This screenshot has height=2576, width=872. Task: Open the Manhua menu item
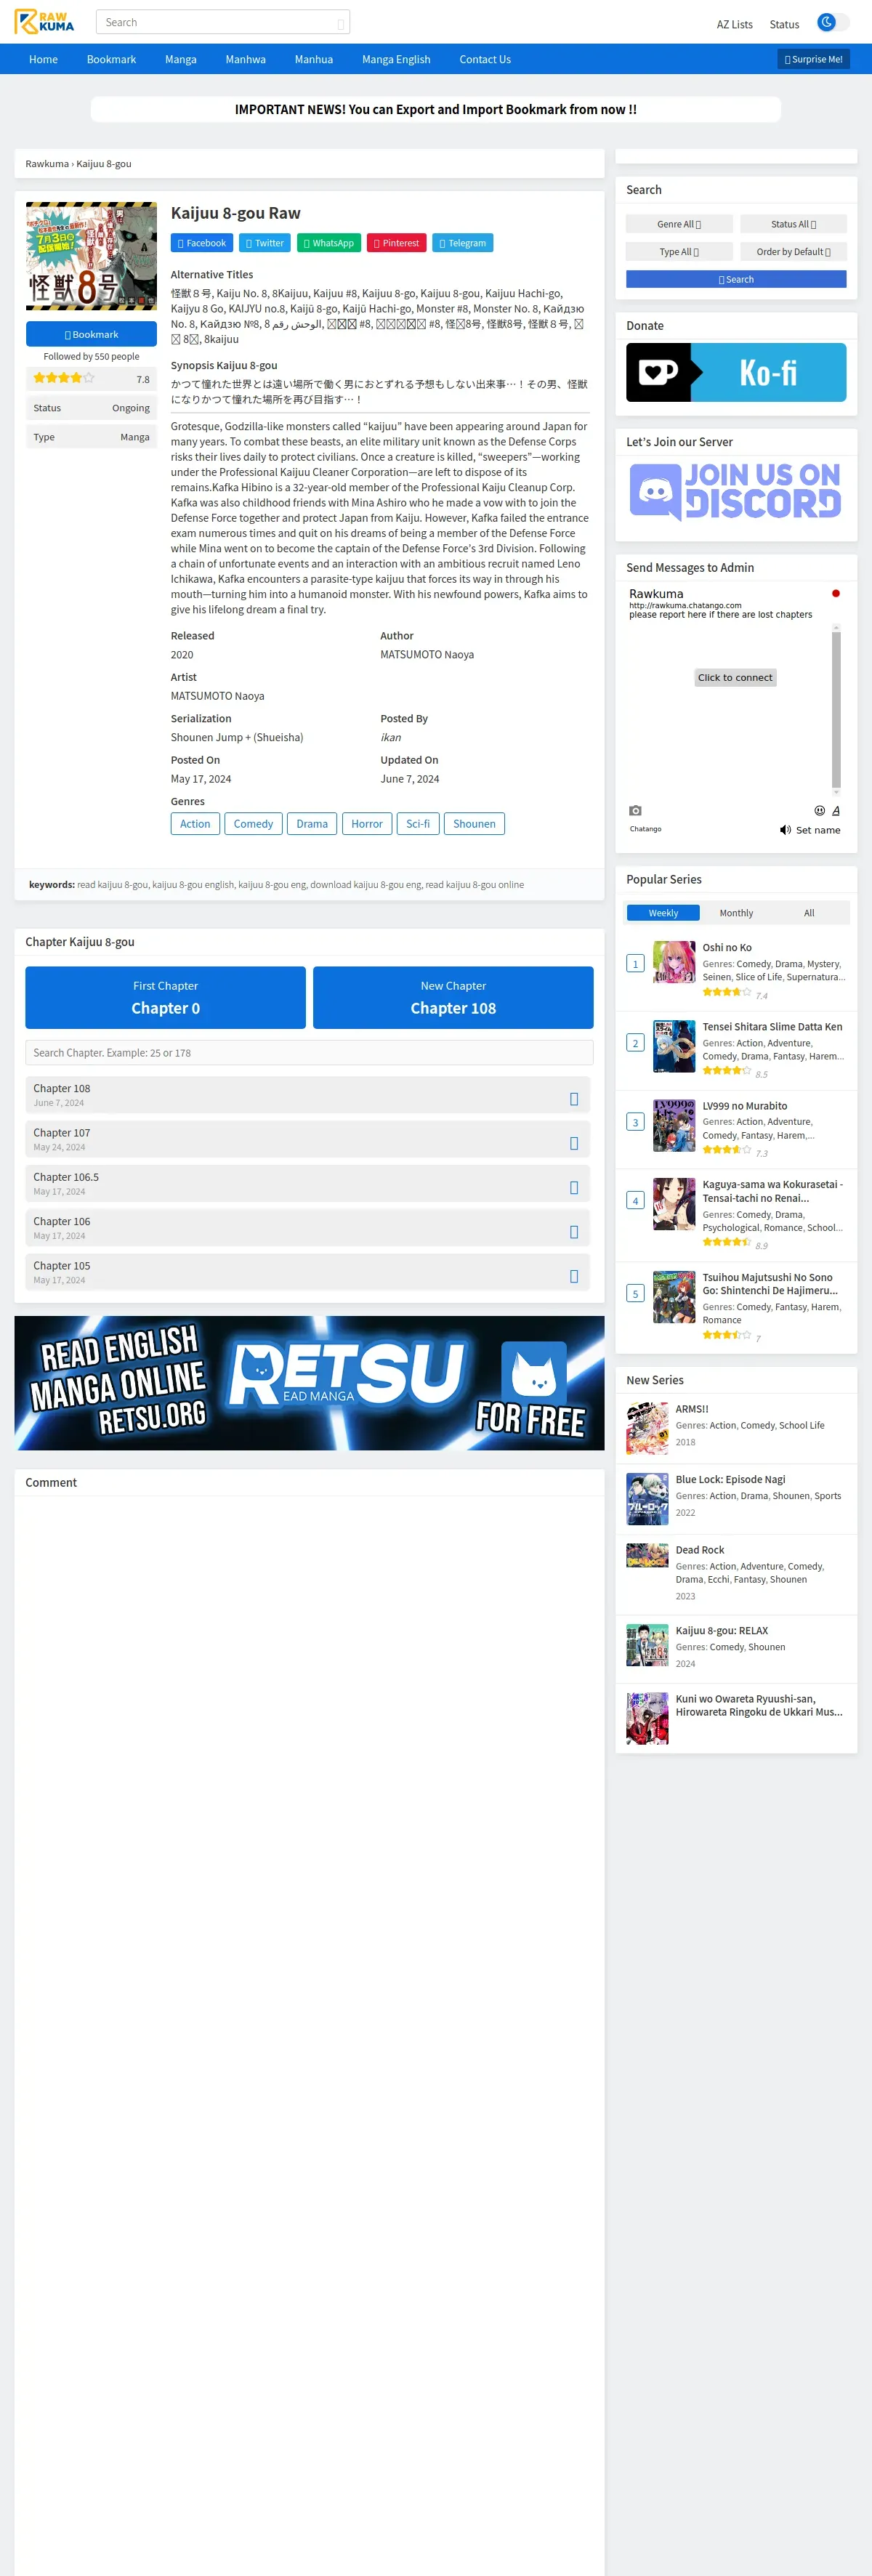314,59
